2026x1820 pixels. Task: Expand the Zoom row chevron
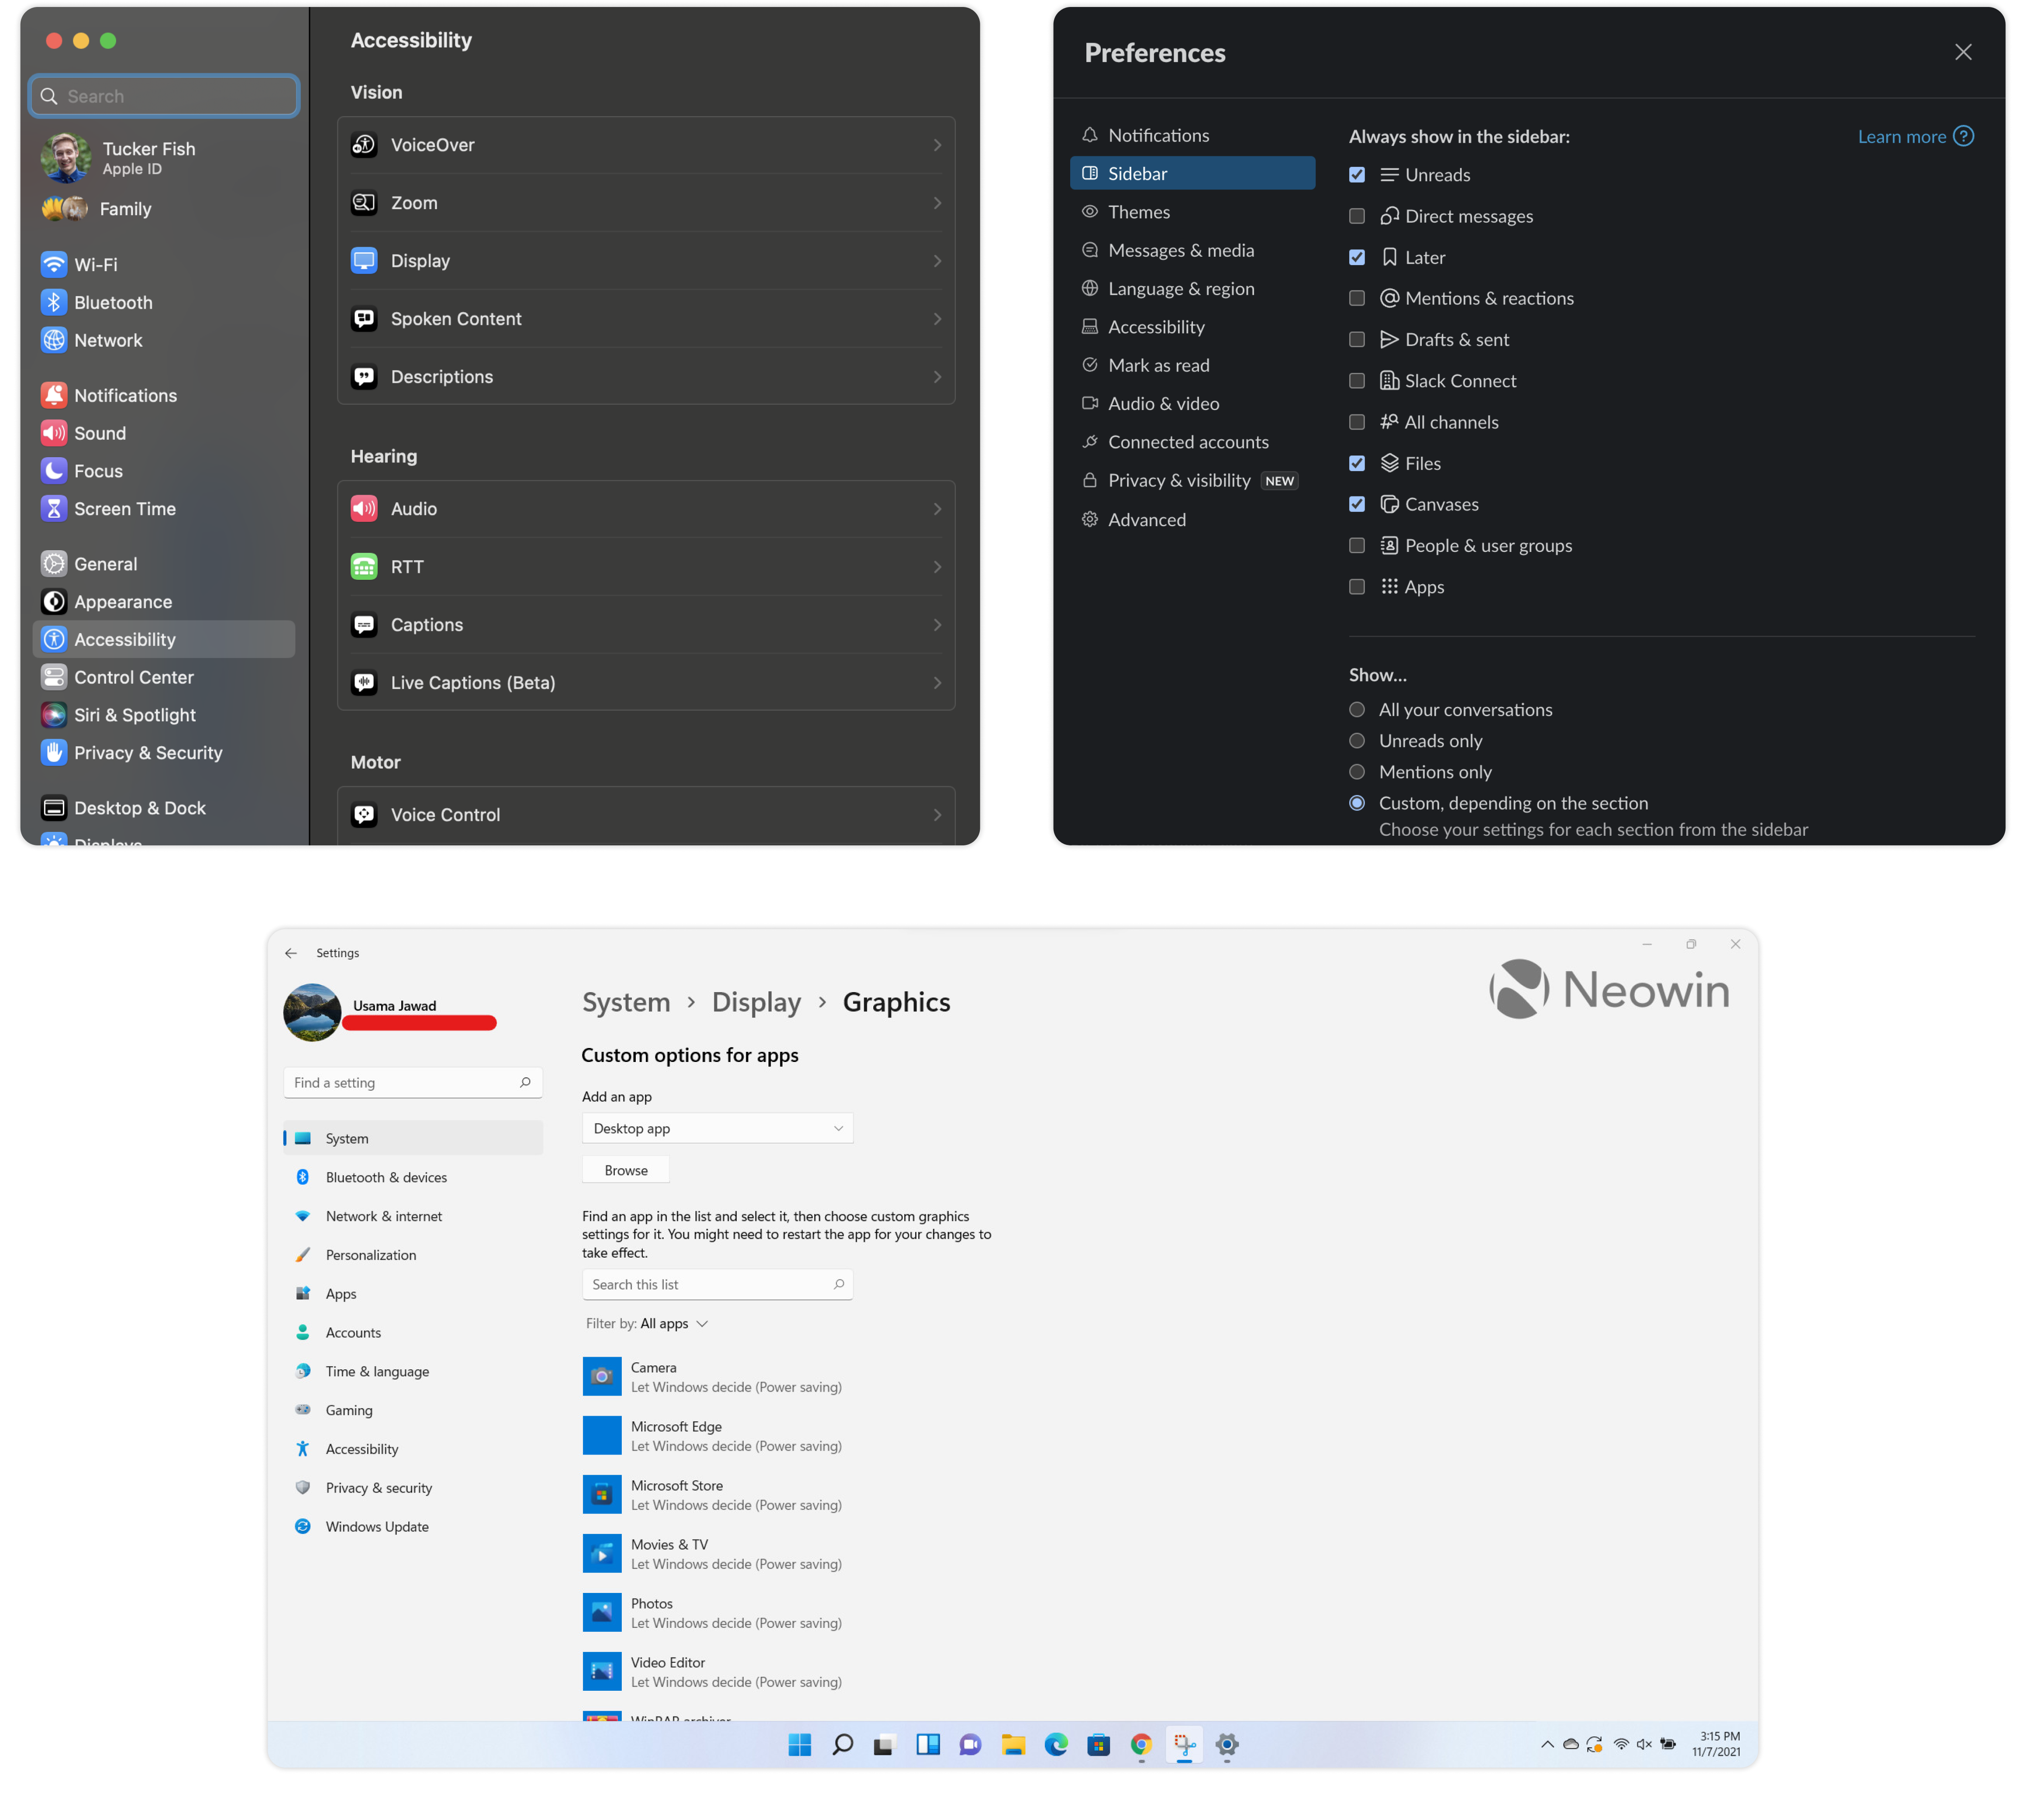[x=937, y=203]
